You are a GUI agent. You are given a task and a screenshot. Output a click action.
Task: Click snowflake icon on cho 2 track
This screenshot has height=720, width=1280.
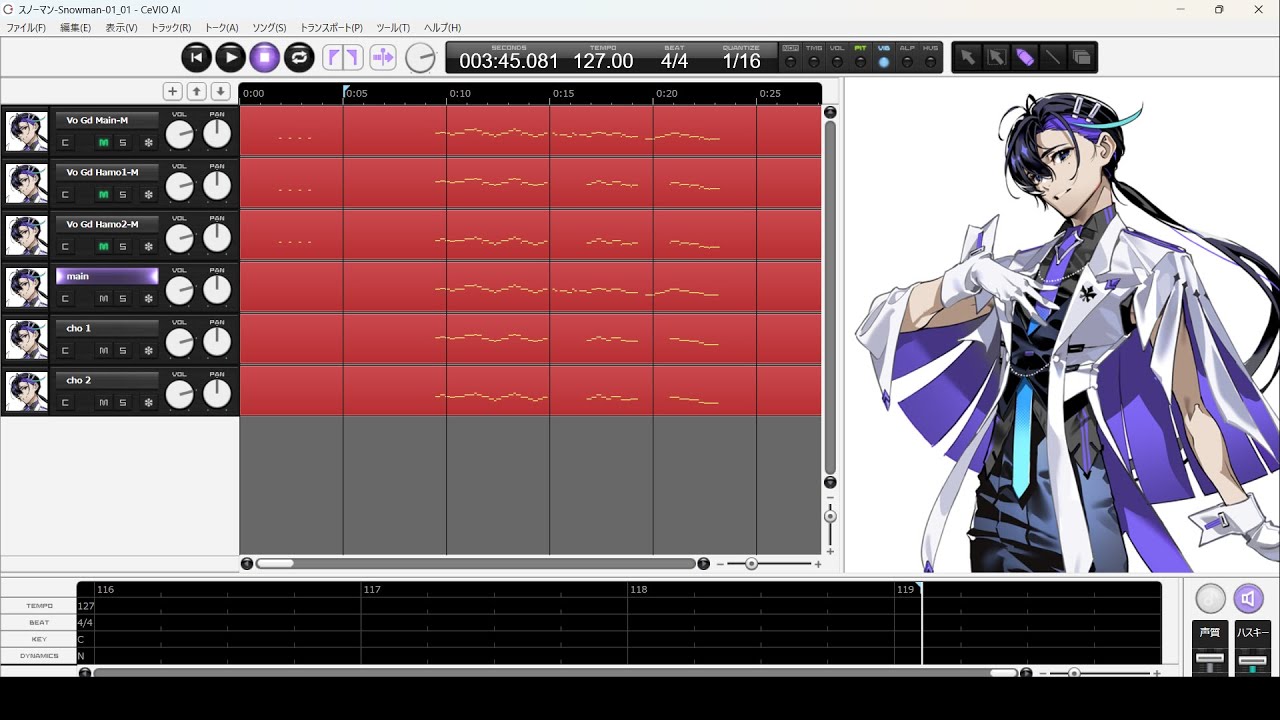click(x=148, y=402)
